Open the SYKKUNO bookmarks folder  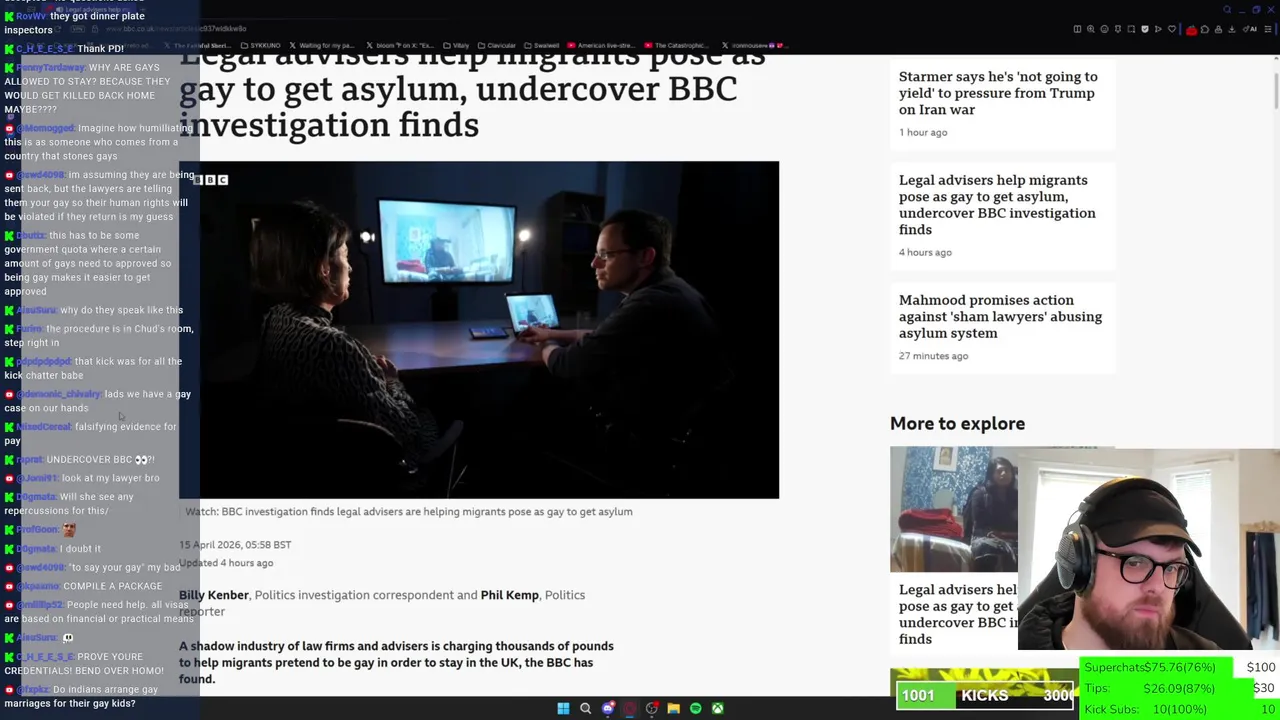tap(260, 45)
